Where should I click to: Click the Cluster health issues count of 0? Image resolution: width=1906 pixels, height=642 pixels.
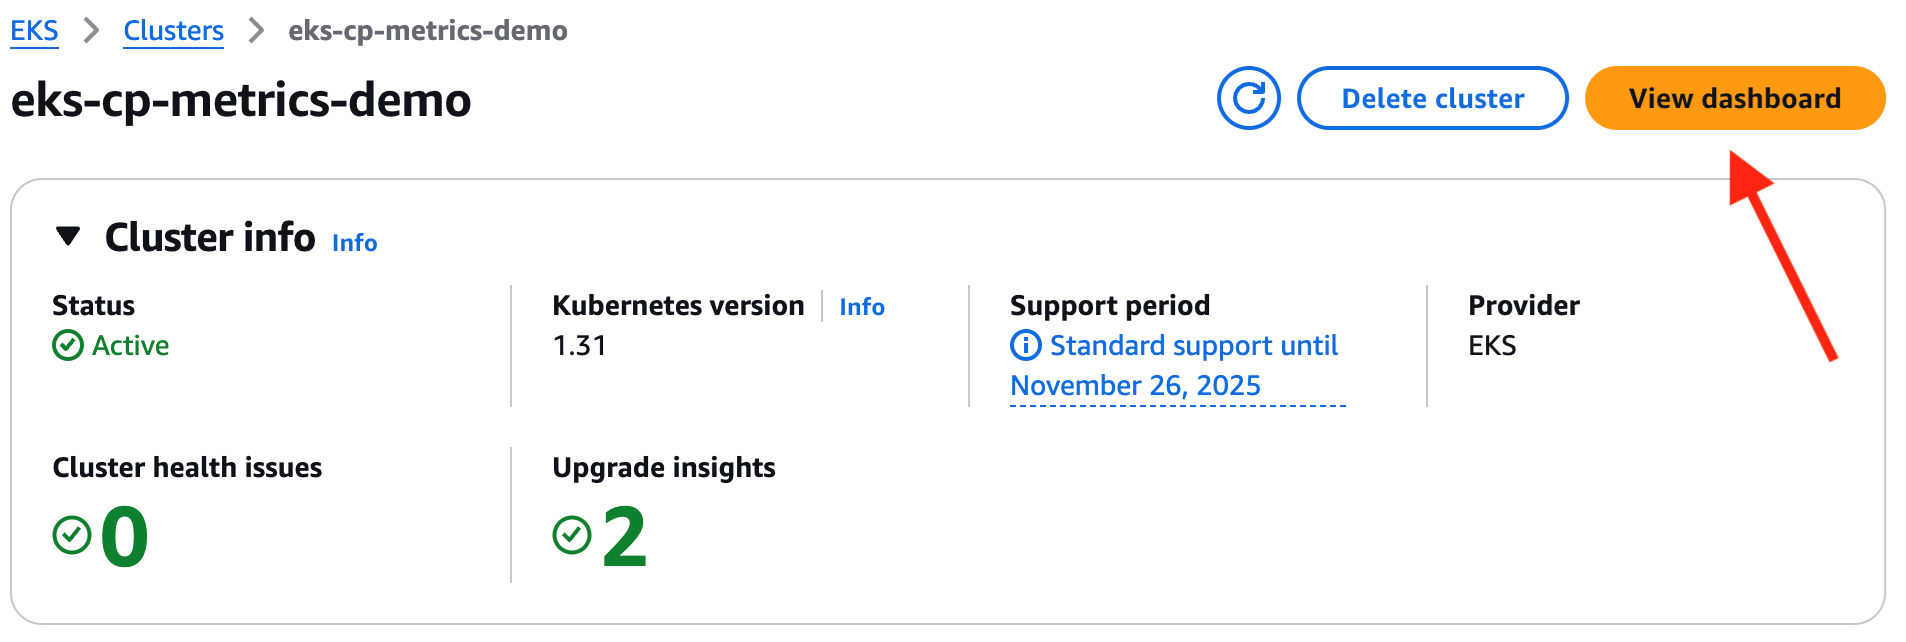point(124,537)
